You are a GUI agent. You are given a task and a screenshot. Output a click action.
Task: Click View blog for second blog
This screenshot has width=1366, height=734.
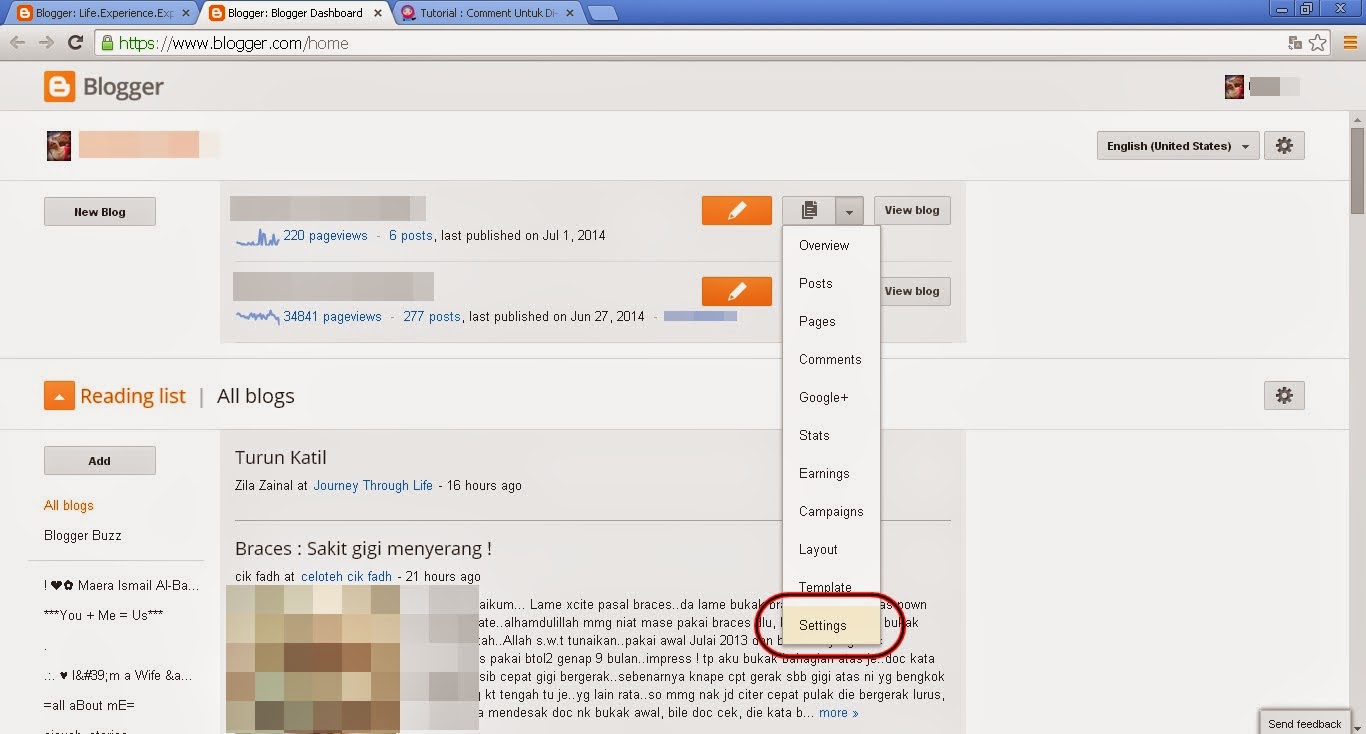coord(915,292)
